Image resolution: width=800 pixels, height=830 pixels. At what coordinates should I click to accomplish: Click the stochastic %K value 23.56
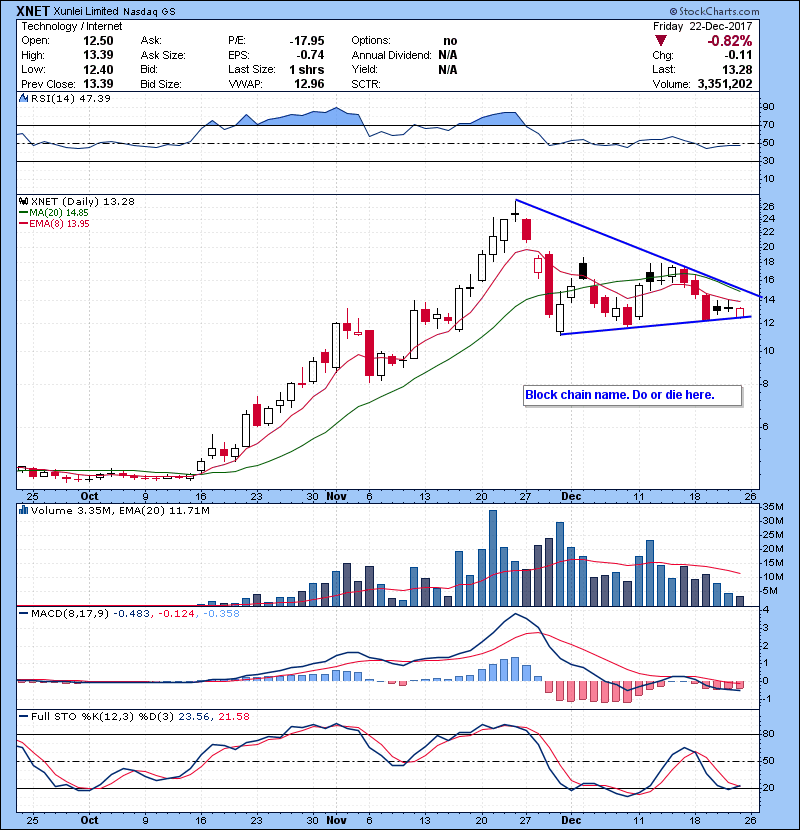pyautogui.click(x=194, y=716)
